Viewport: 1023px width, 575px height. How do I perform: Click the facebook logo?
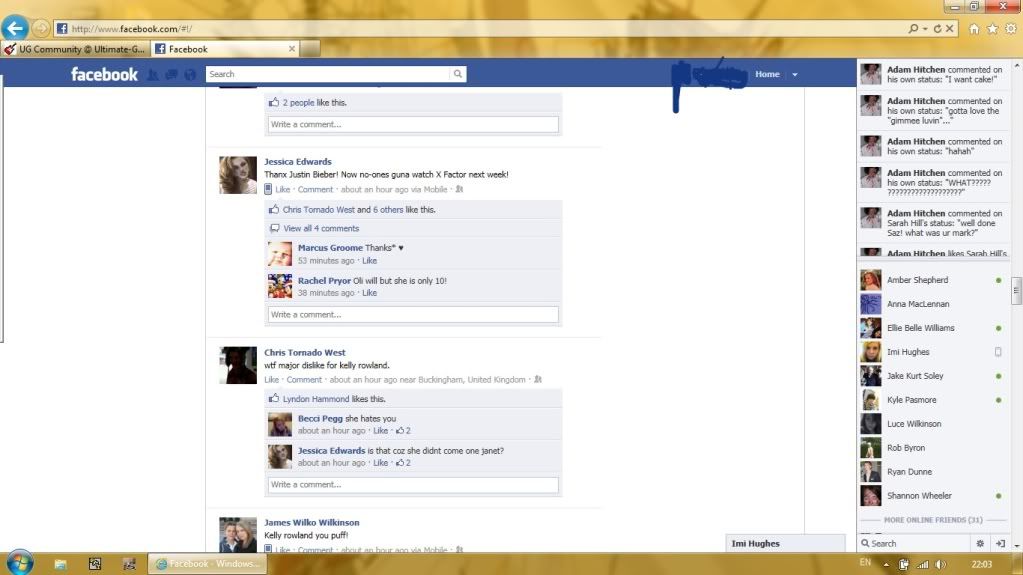(x=104, y=74)
